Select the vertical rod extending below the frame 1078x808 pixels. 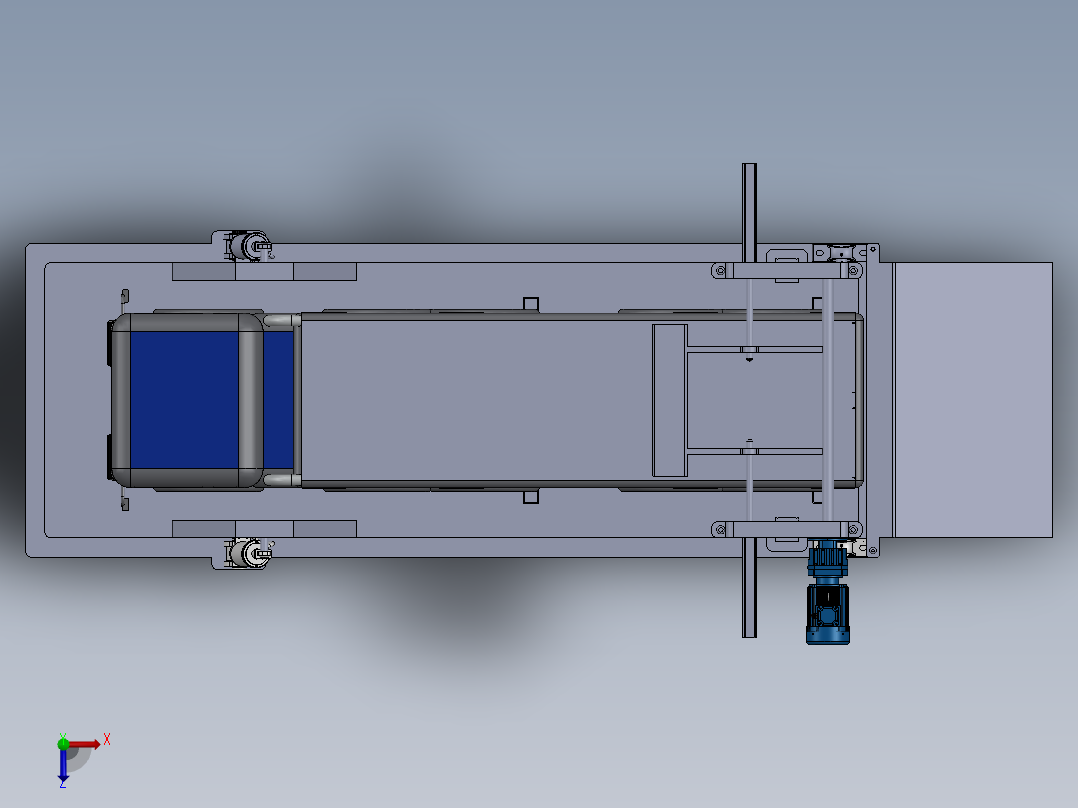point(749,588)
